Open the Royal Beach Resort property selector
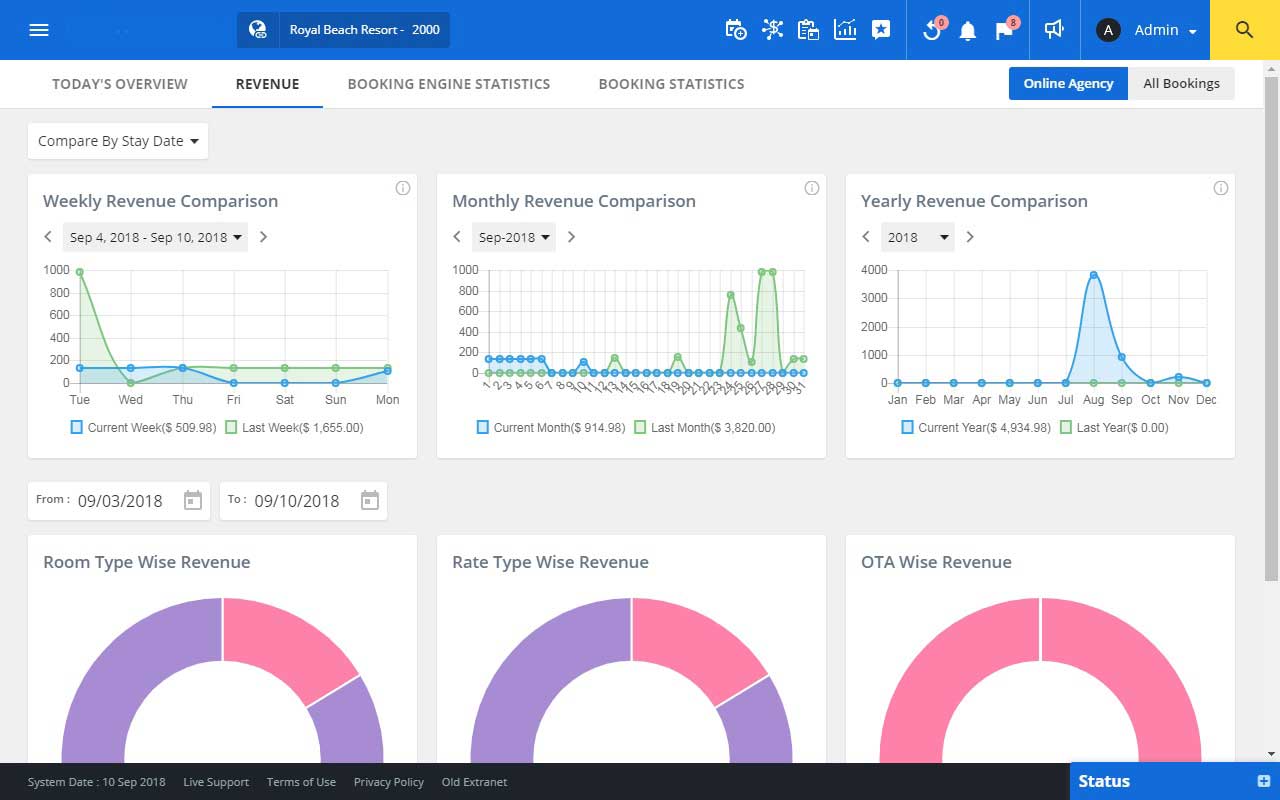The image size is (1280, 800). (x=343, y=30)
